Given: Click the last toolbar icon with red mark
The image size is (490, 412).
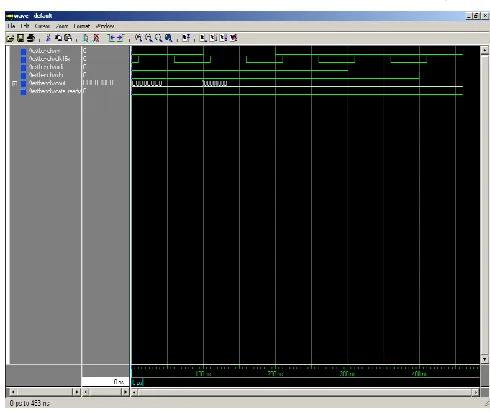Looking at the screenshot, I should coord(234,38).
